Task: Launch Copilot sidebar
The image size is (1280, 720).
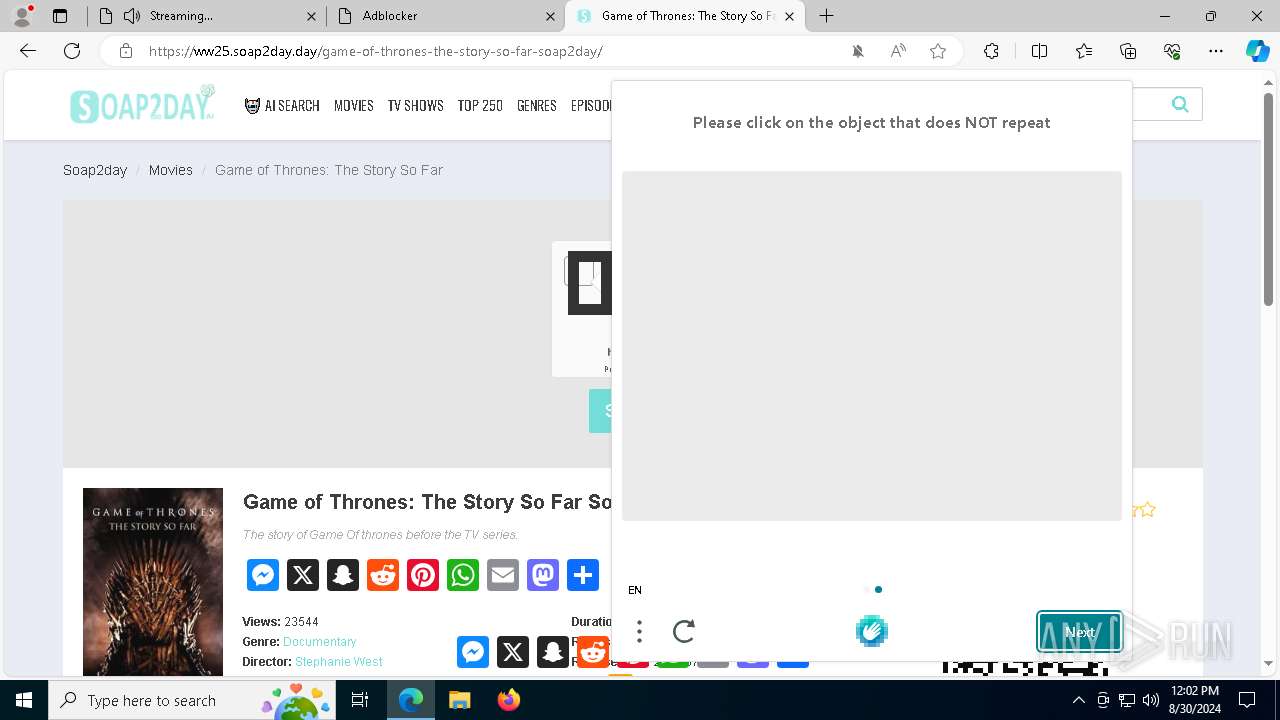Action: (x=1258, y=51)
